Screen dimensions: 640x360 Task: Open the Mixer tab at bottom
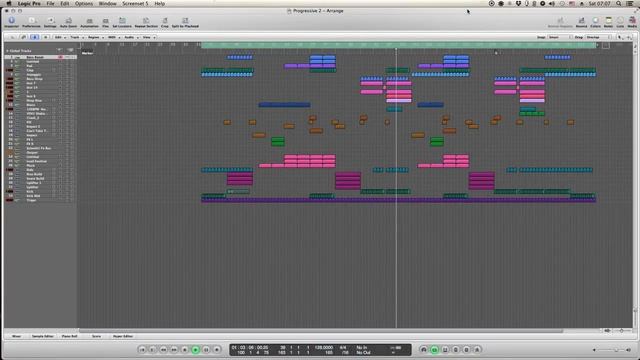tap(16, 336)
